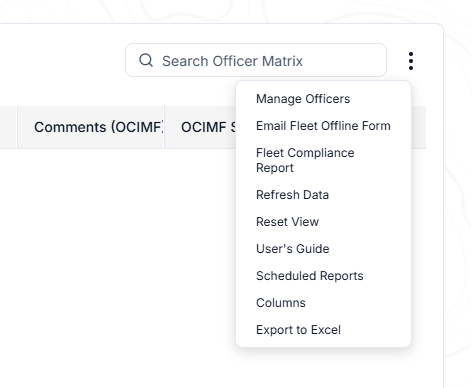Open the Fleet Compliance Report option
Screen dimensions: 471x388
click(x=305, y=160)
